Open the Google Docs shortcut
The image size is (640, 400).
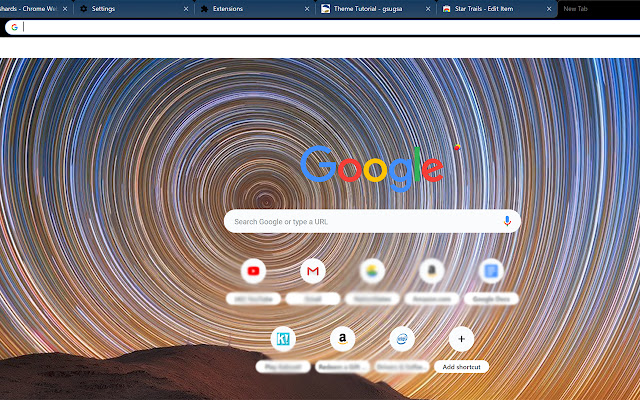point(491,271)
